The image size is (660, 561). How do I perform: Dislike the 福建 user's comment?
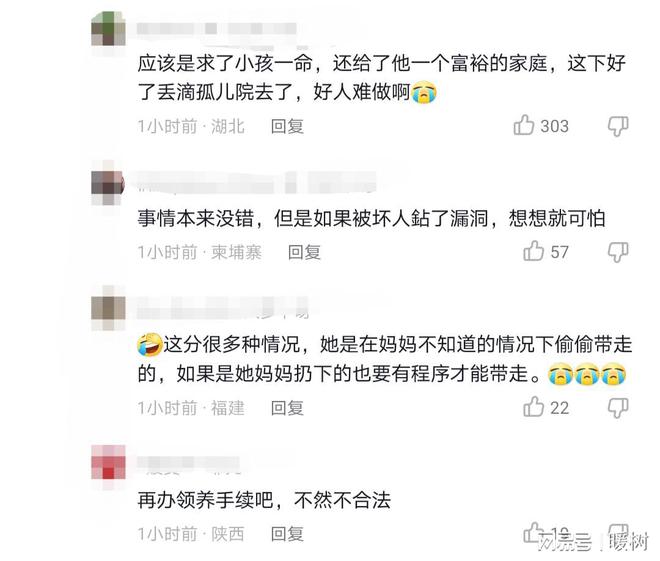tap(618, 408)
